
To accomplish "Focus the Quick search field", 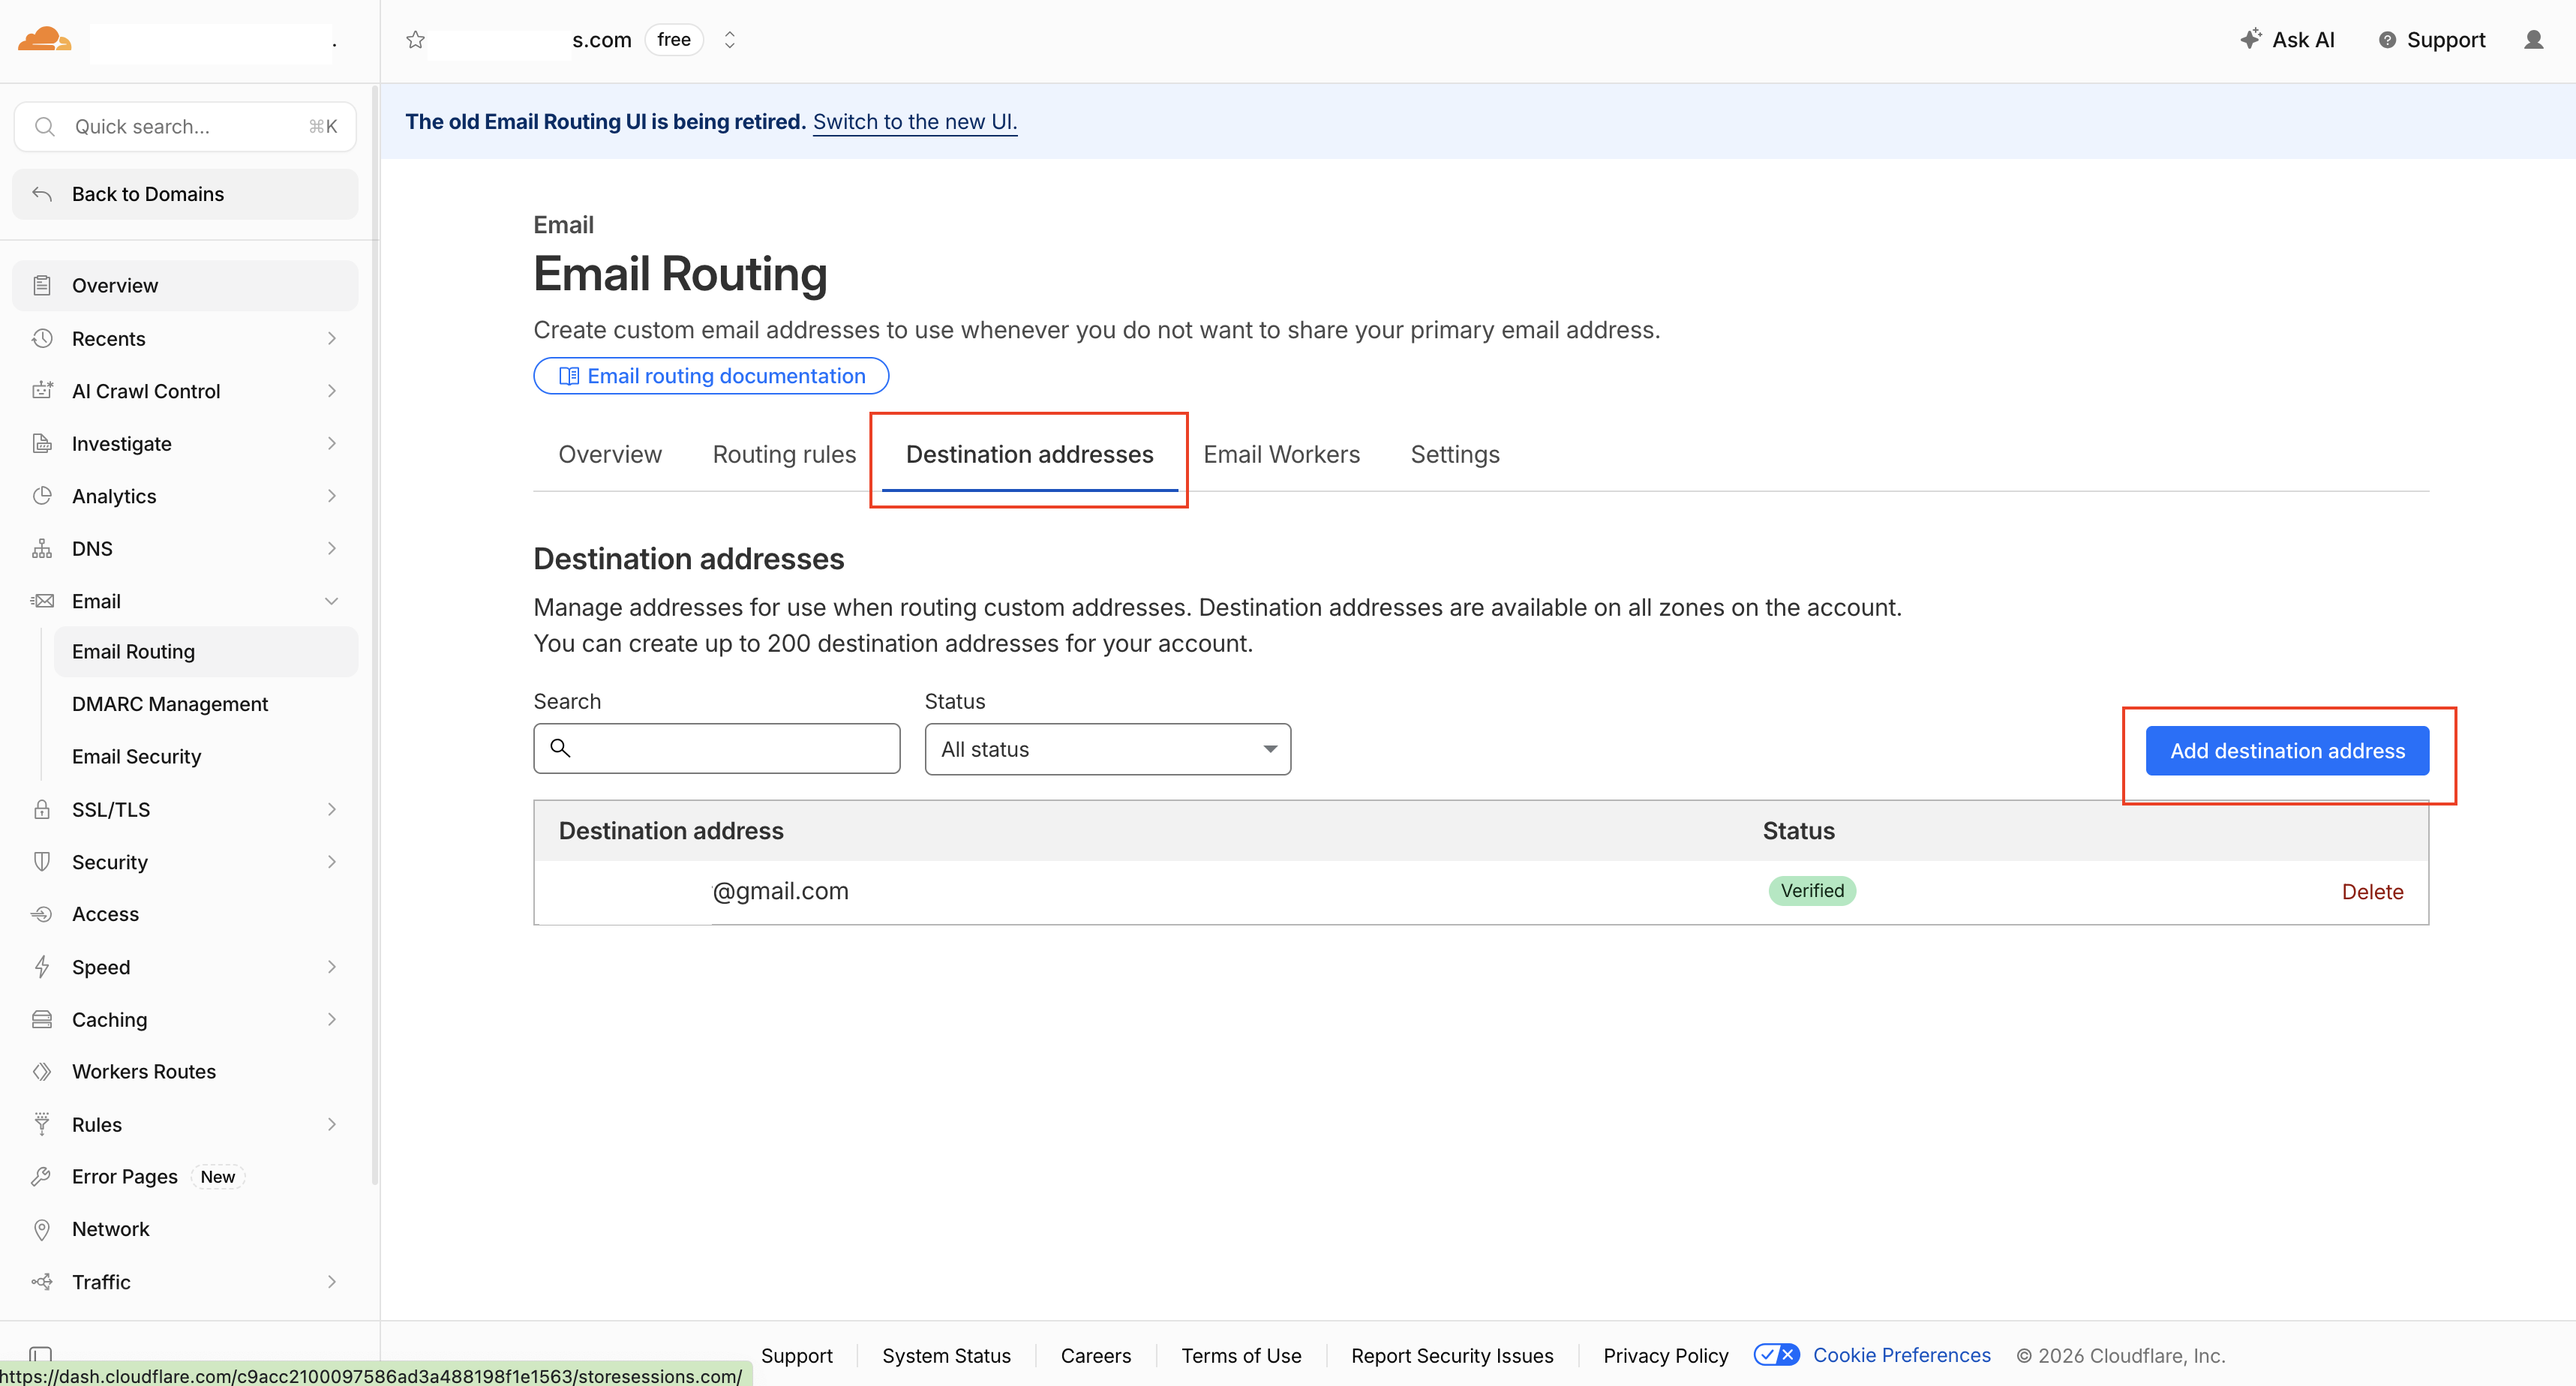I will click(185, 127).
